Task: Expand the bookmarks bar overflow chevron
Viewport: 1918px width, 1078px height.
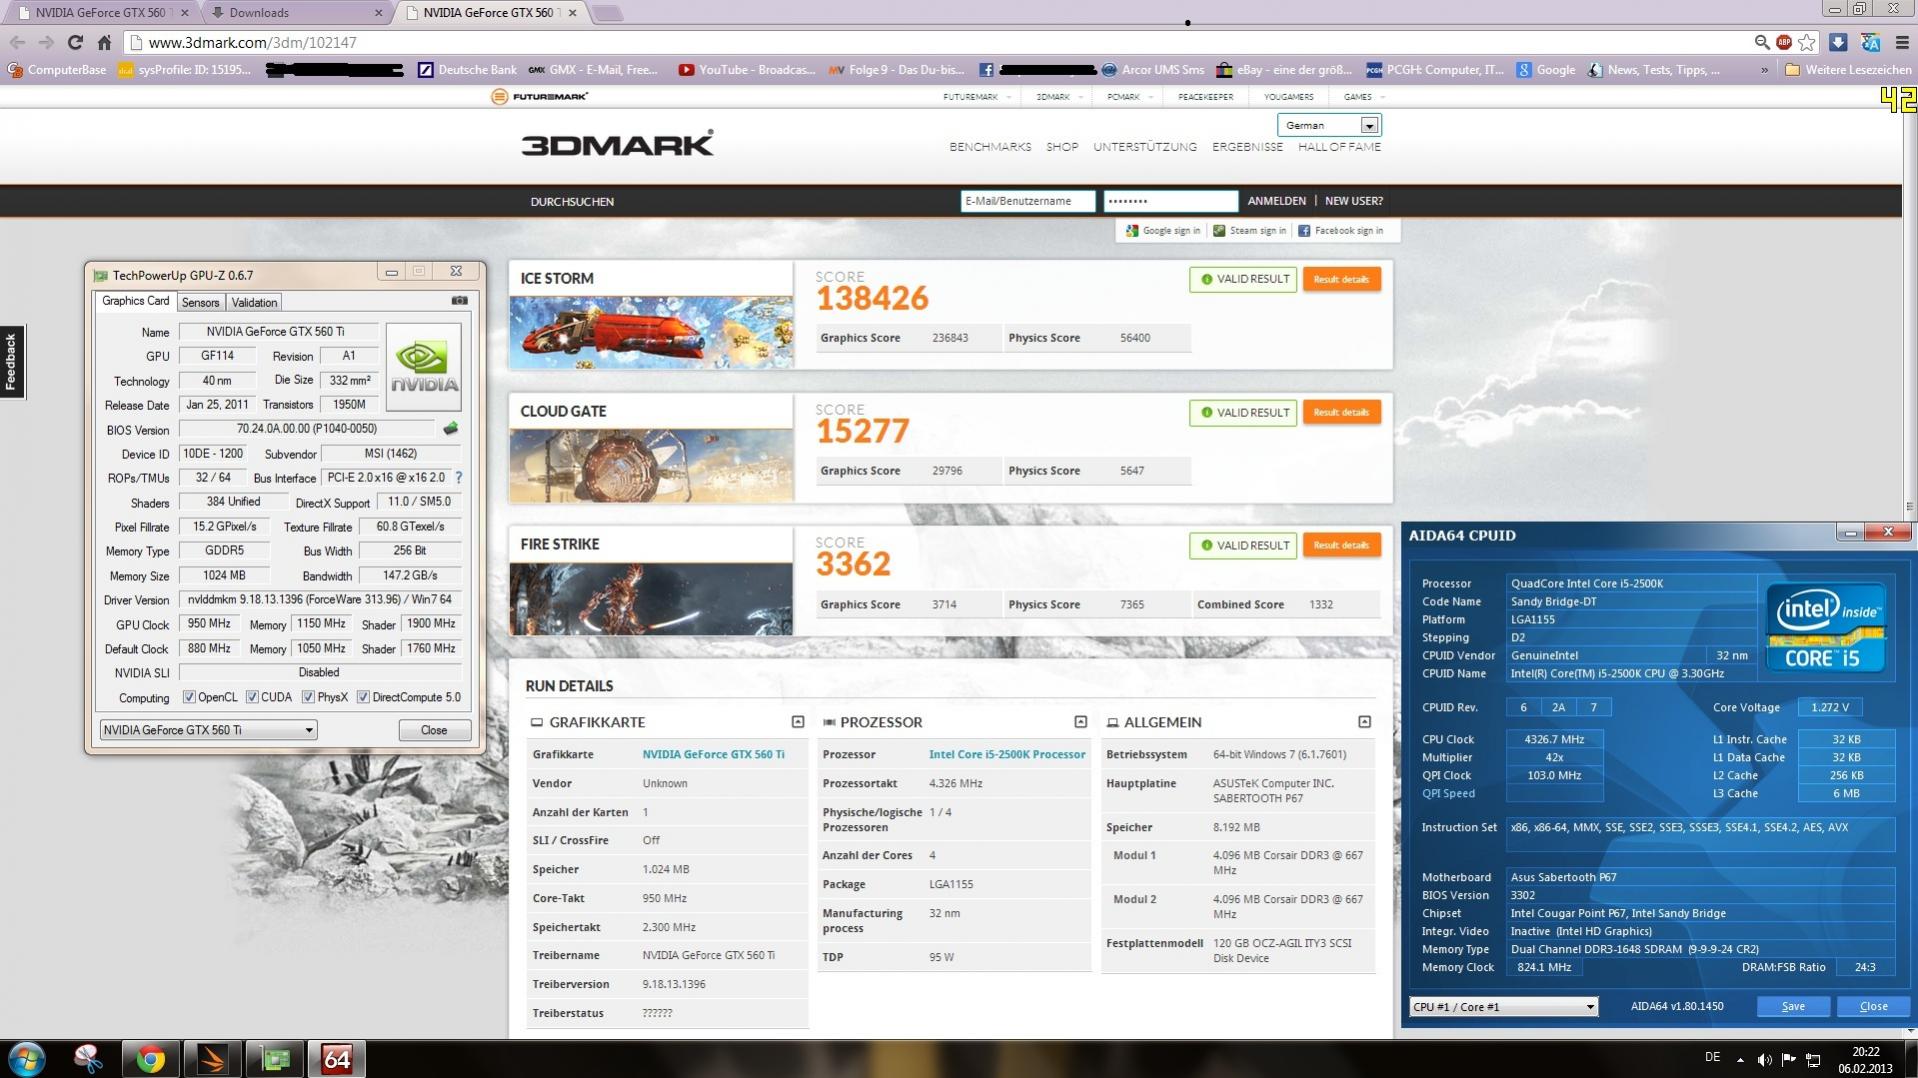Action: [1764, 70]
